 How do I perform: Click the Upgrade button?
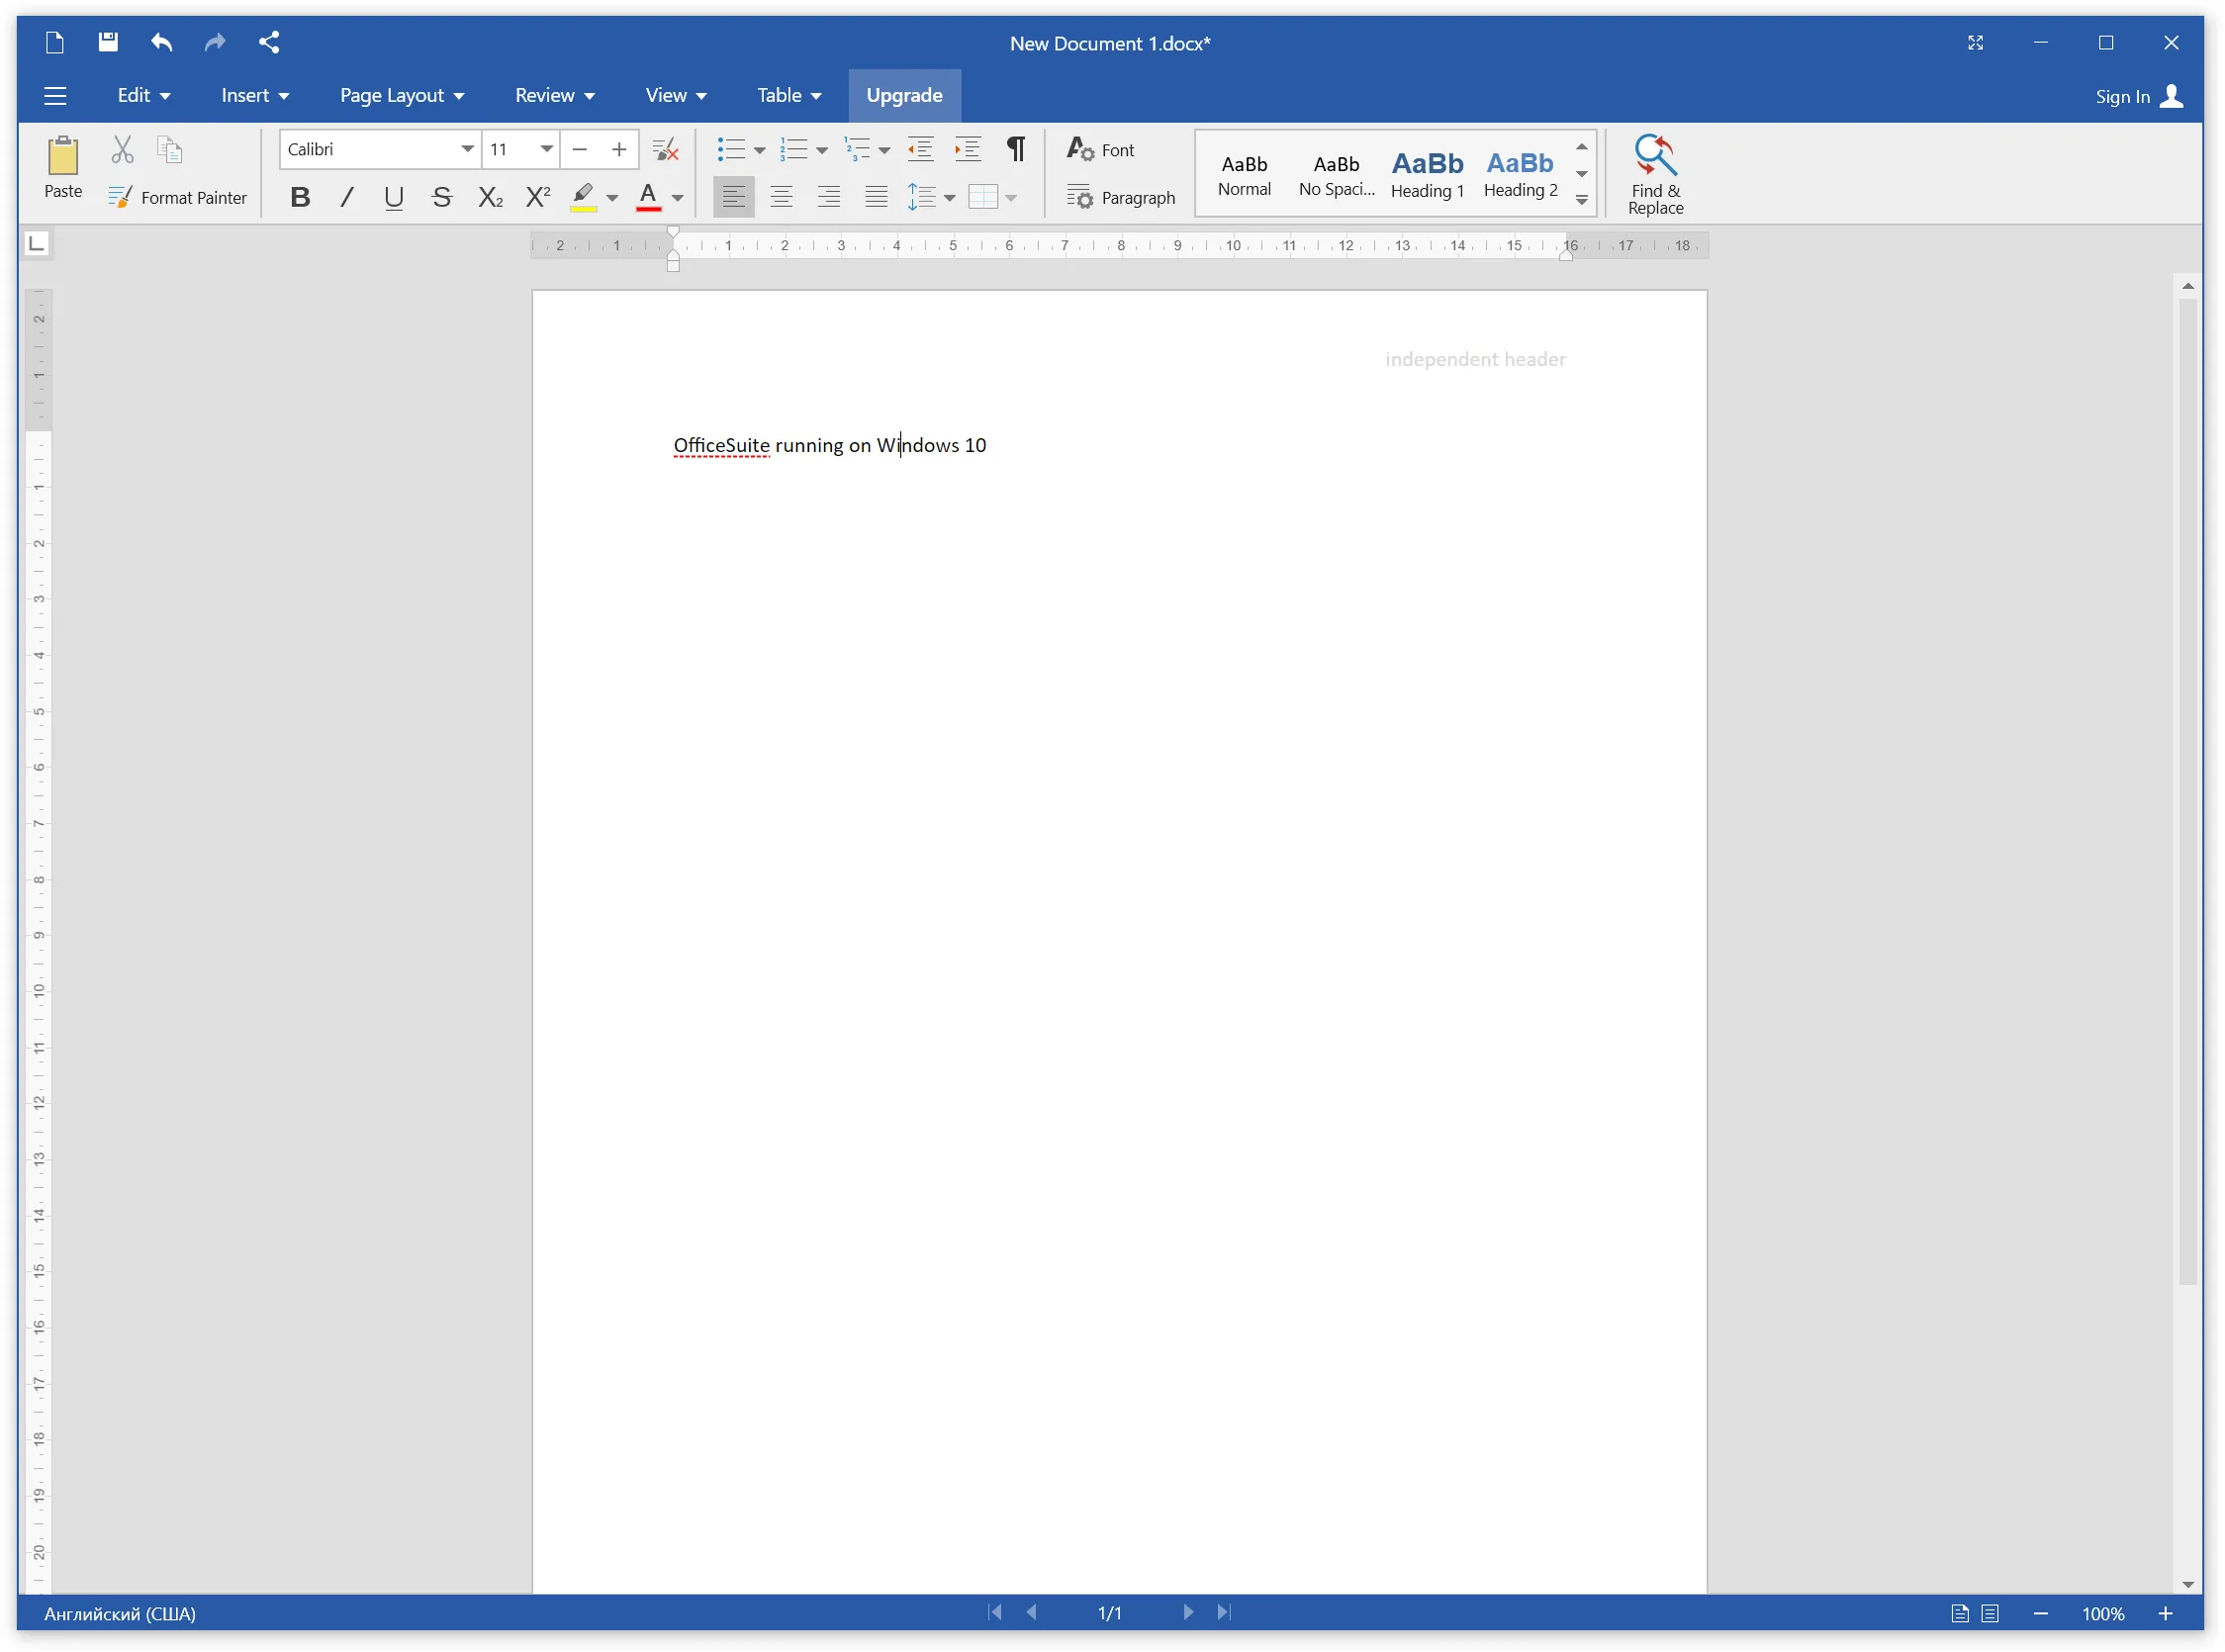[903, 95]
